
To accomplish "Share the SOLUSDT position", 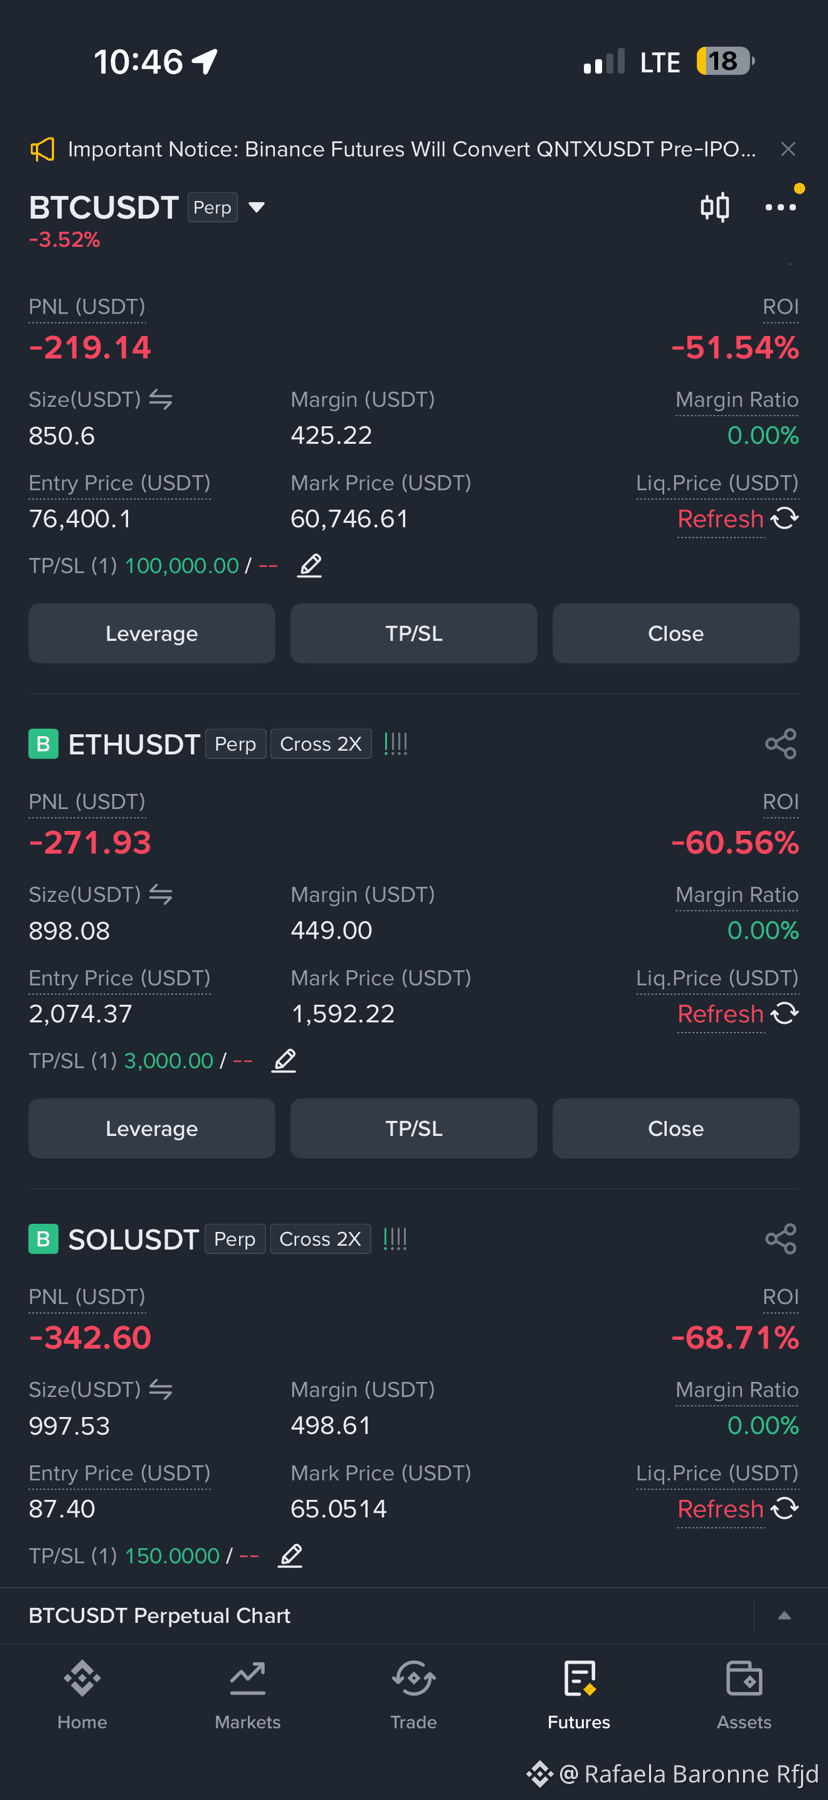I will coord(781,1239).
